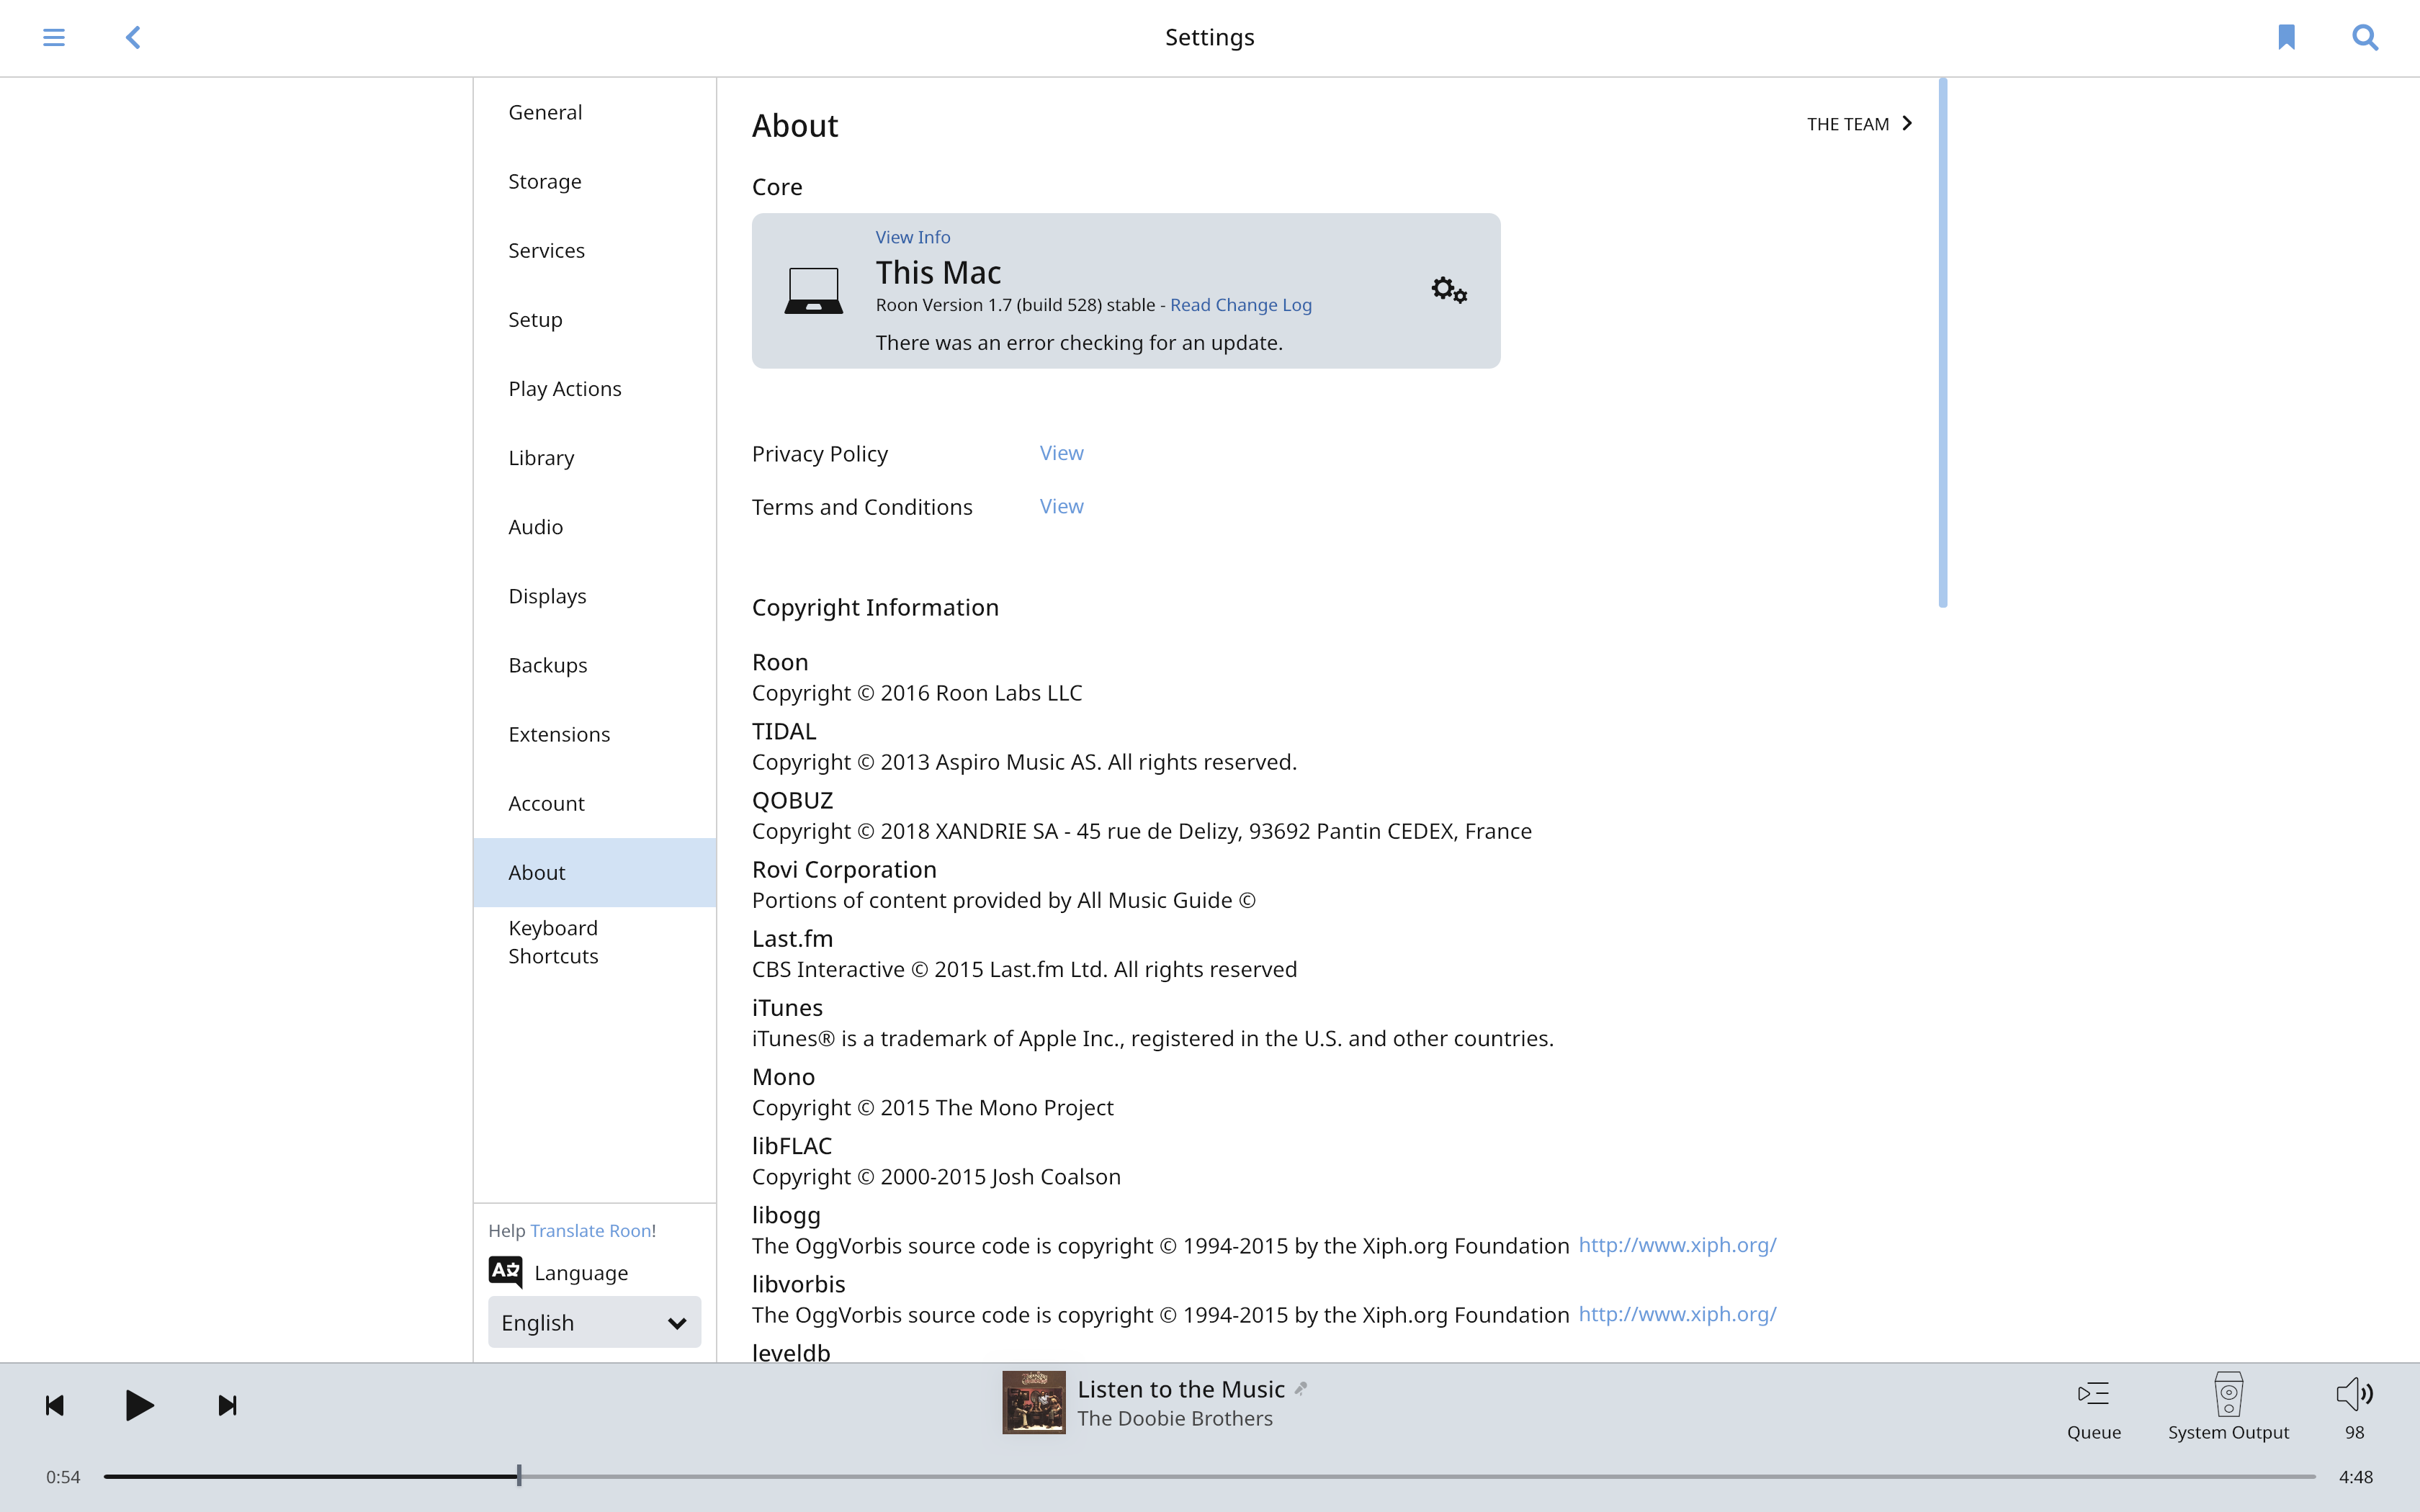Open Setup settings tab
The width and height of the screenshot is (2420, 1512).
(x=595, y=319)
